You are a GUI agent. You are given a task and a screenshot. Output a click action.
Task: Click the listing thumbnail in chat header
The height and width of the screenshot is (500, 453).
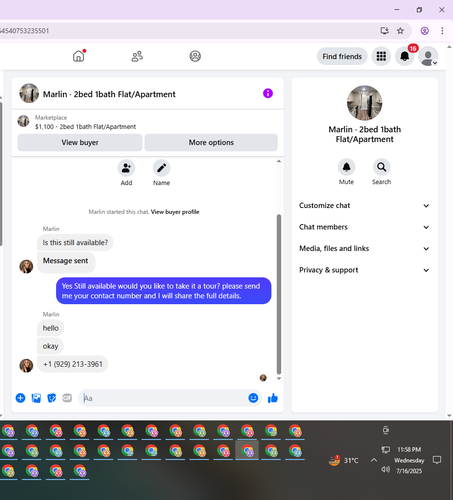pyautogui.click(x=29, y=93)
